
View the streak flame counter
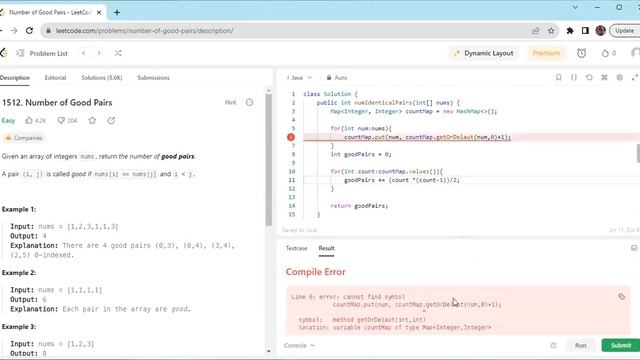(609, 53)
